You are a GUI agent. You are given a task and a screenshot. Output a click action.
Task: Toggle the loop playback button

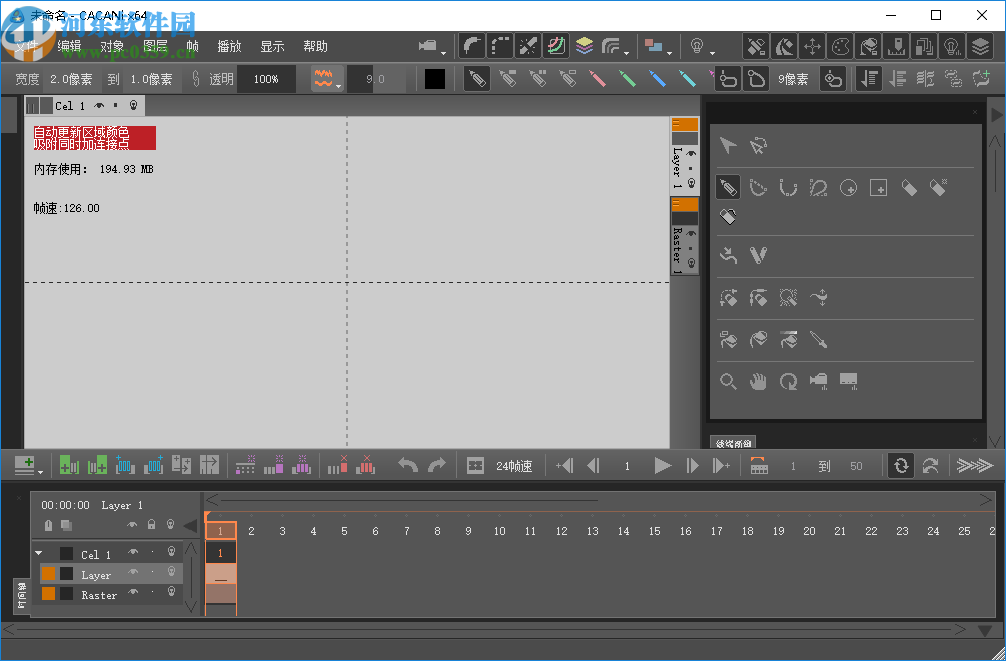(x=900, y=465)
